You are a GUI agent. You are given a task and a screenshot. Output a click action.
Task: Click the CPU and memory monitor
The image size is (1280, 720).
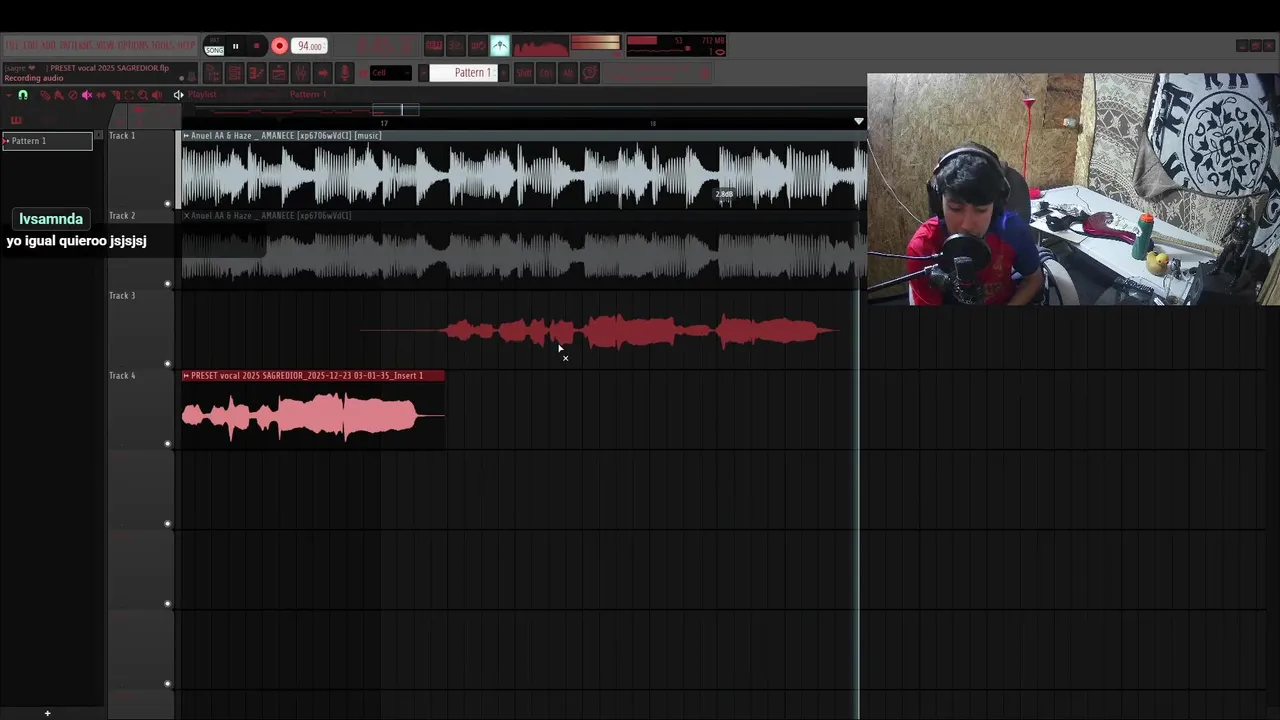coord(676,46)
